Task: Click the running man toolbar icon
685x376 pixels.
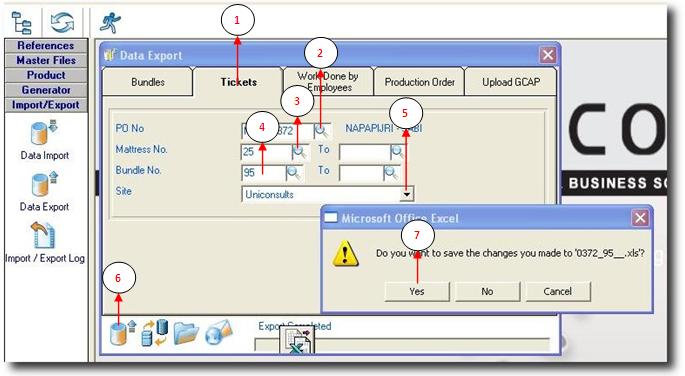Action: (110, 22)
